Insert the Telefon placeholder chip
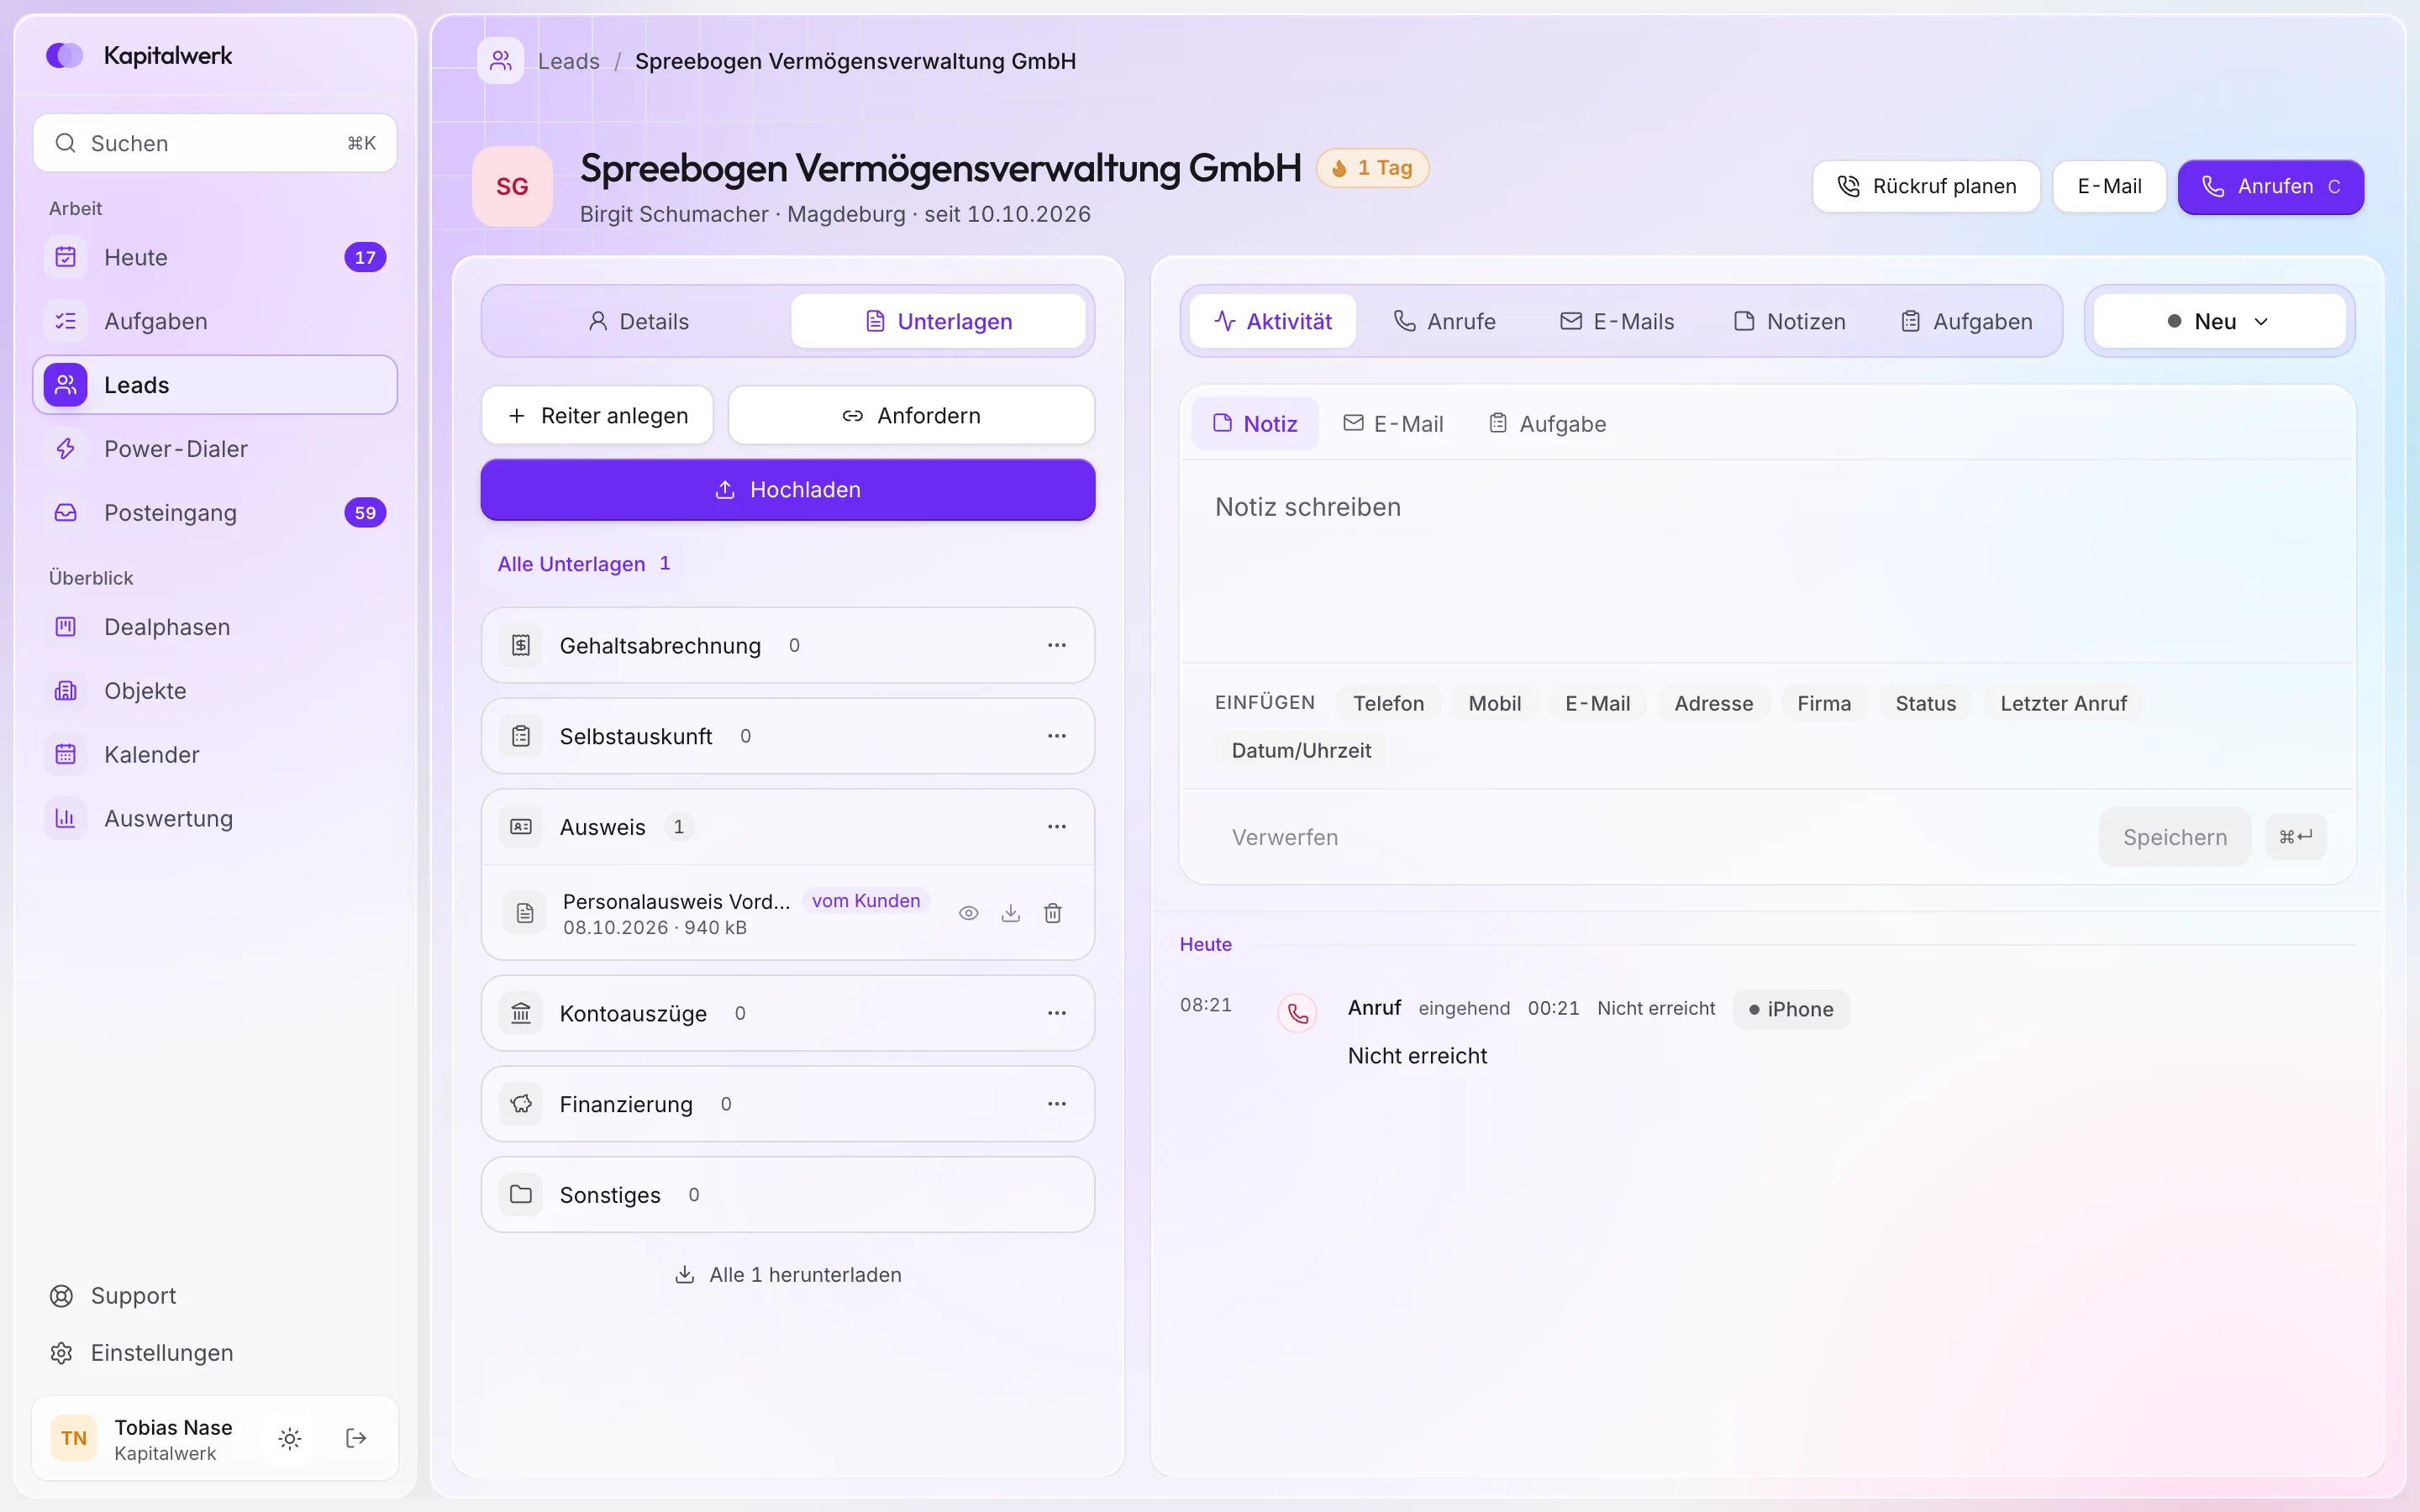2420x1512 pixels. pyautogui.click(x=1388, y=703)
